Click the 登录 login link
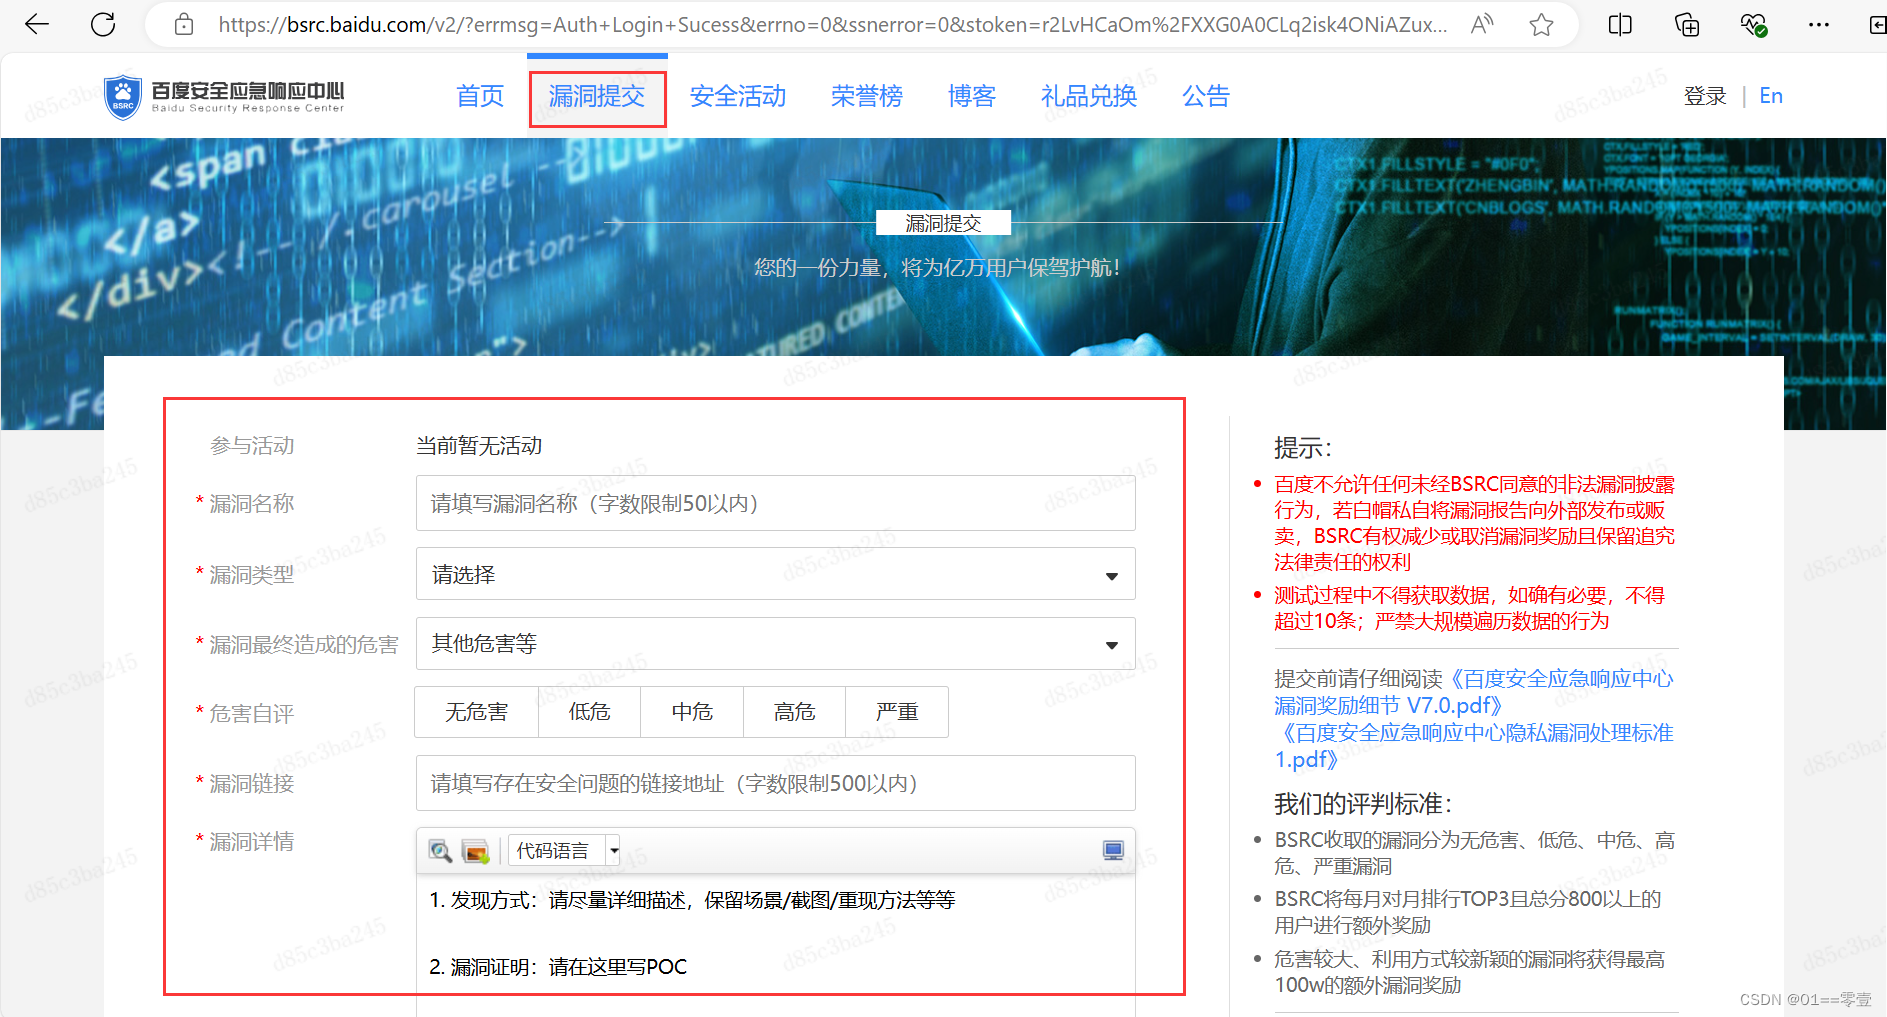 [x=1705, y=96]
